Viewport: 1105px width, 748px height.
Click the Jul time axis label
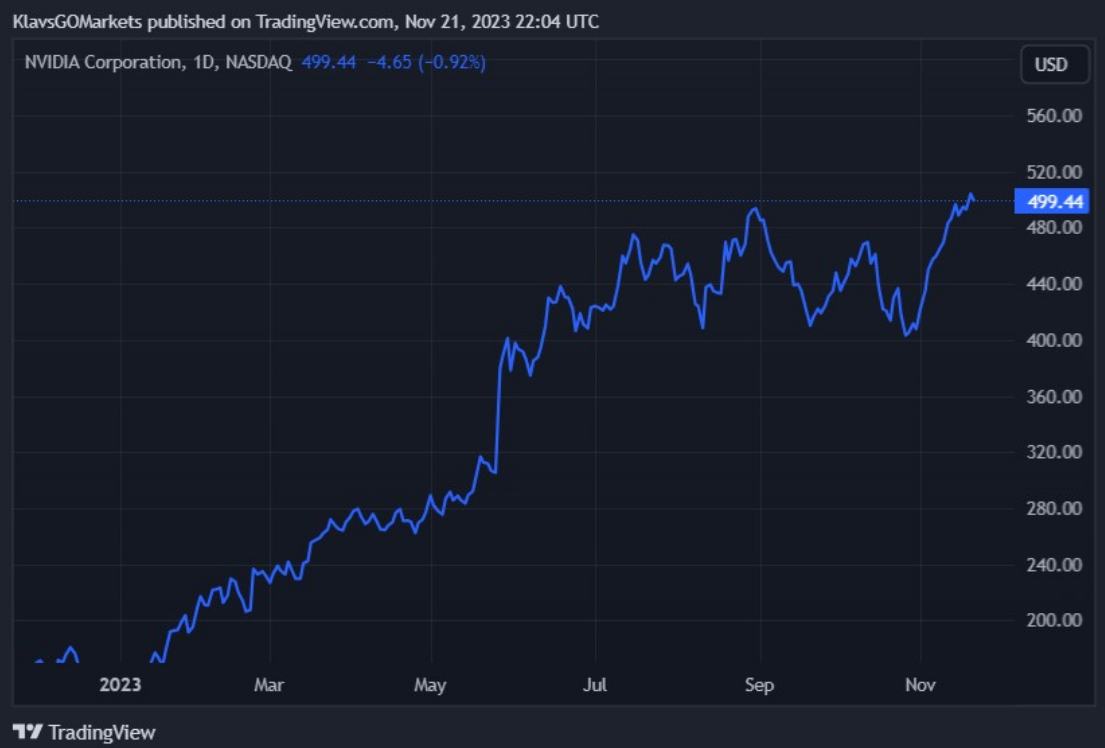point(595,685)
